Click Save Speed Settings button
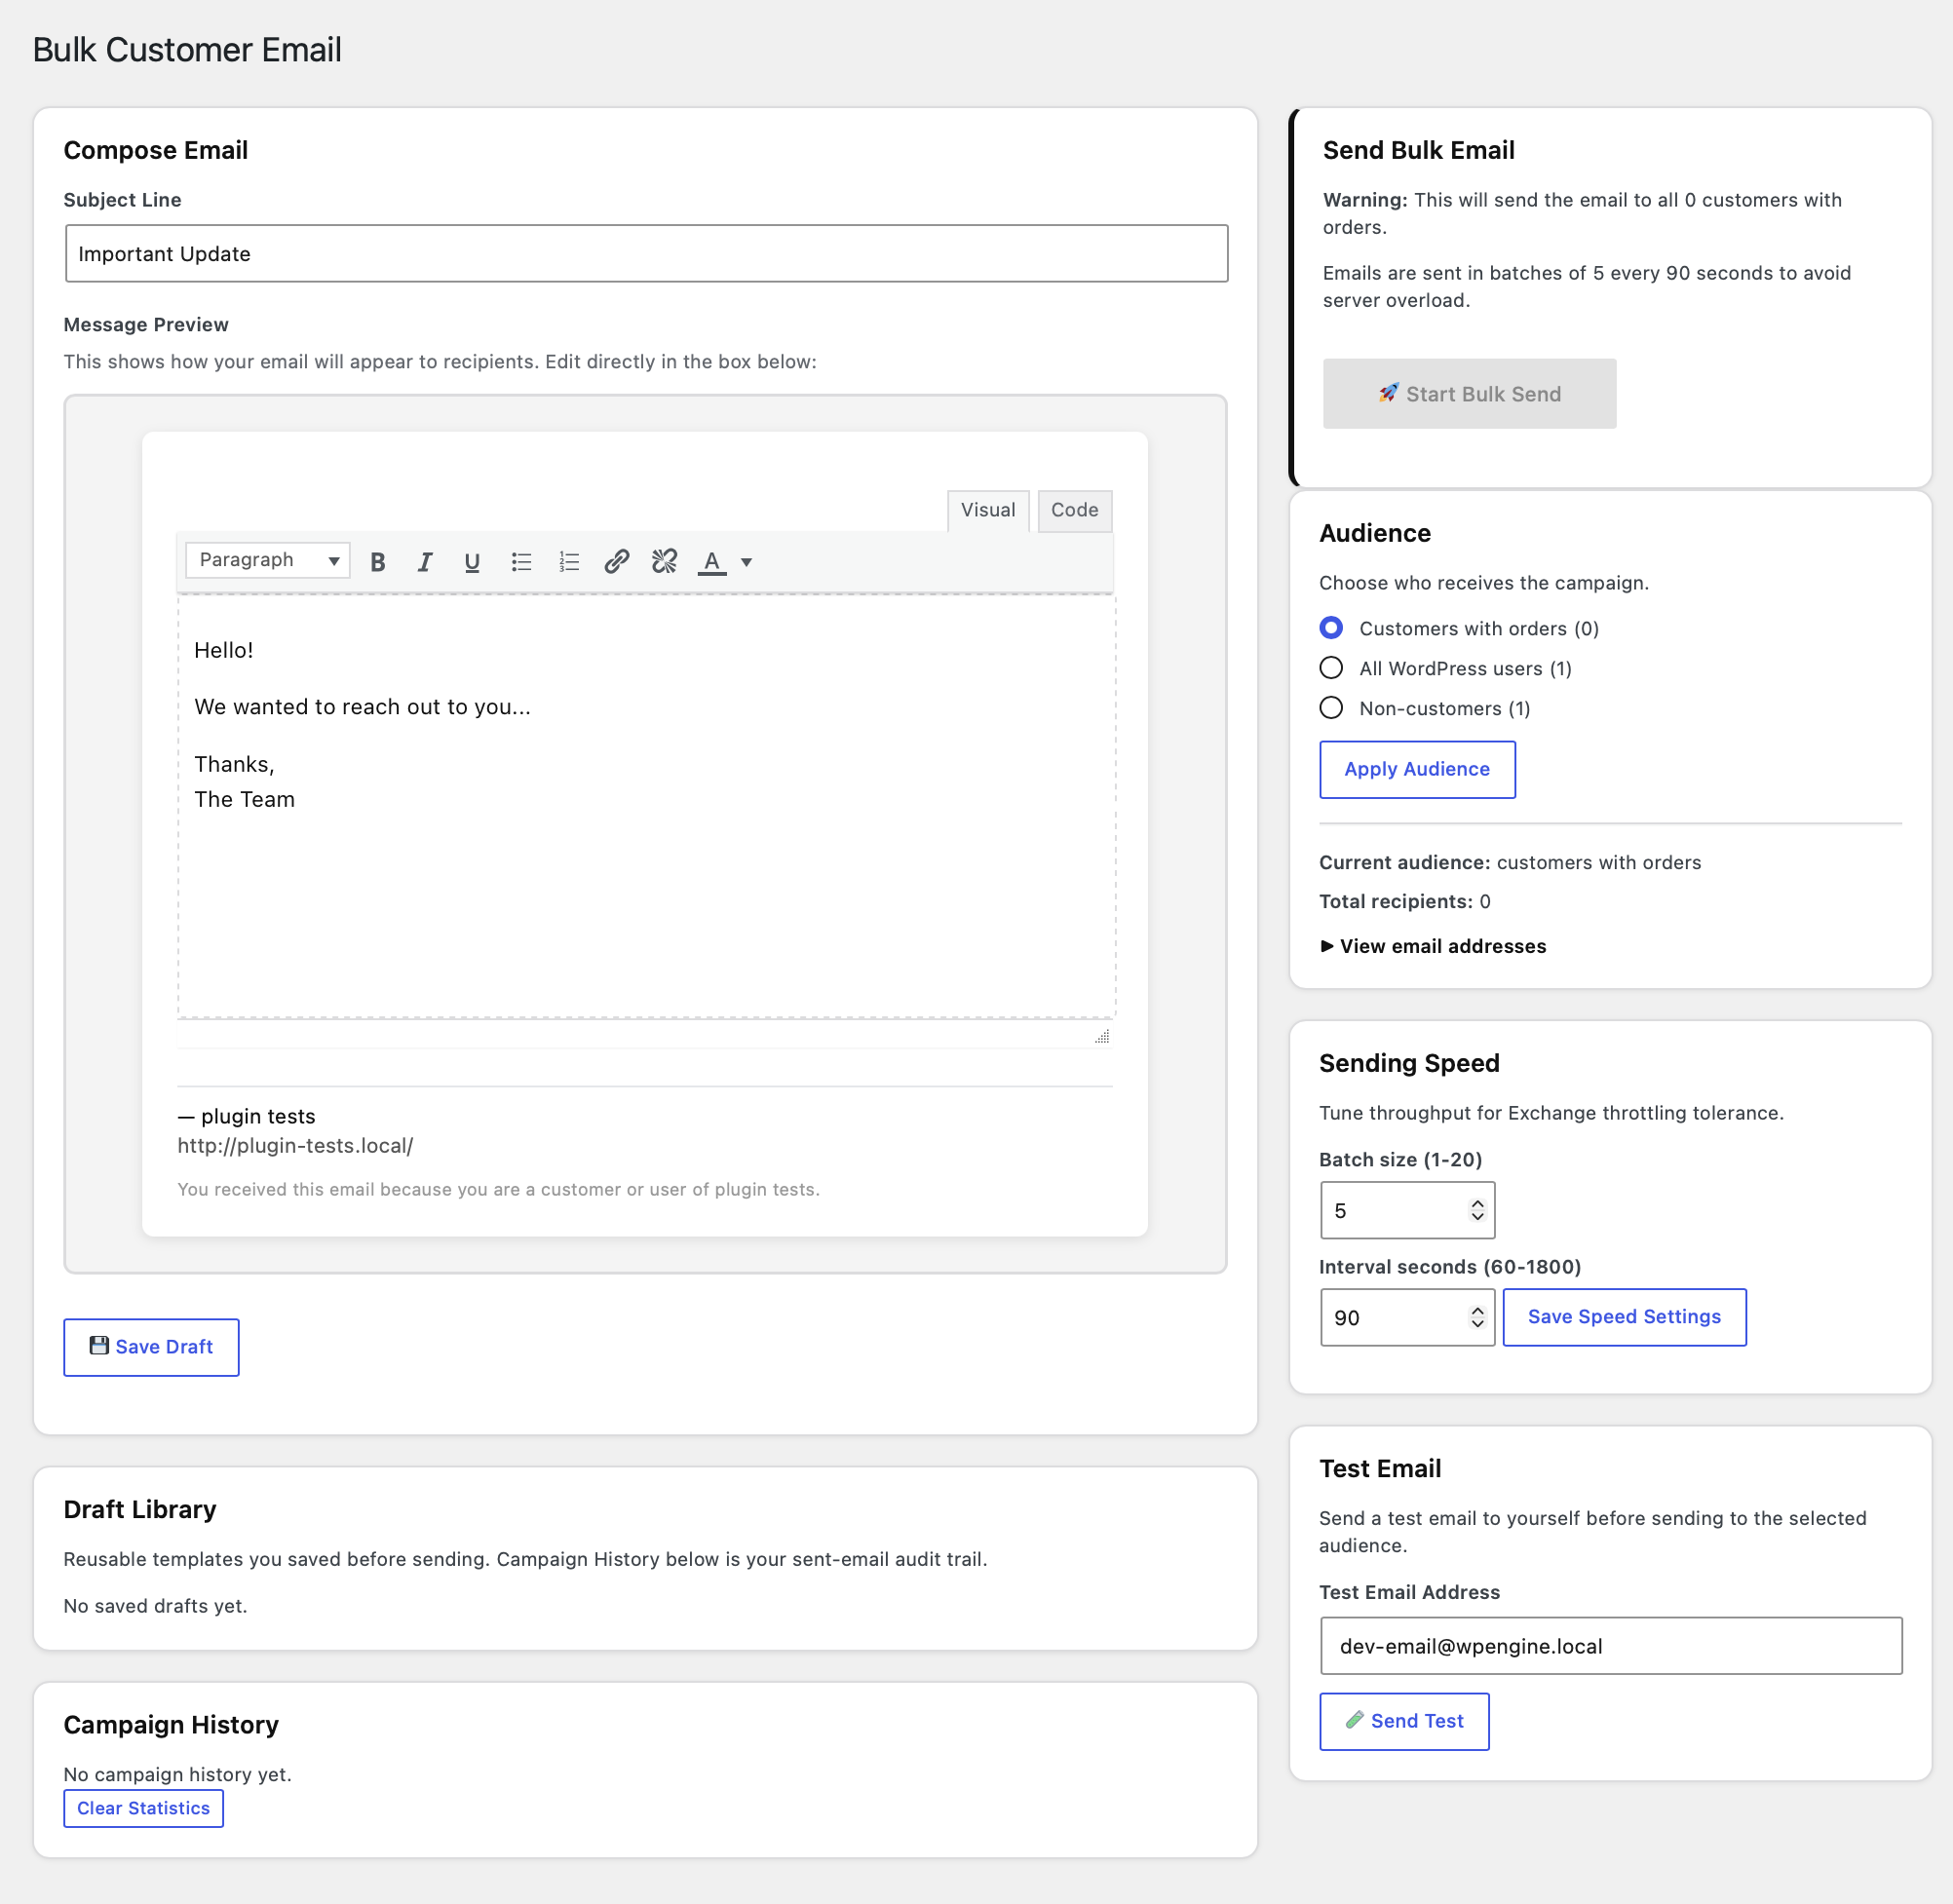The height and width of the screenshot is (1904, 1953). [x=1624, y=1317]
